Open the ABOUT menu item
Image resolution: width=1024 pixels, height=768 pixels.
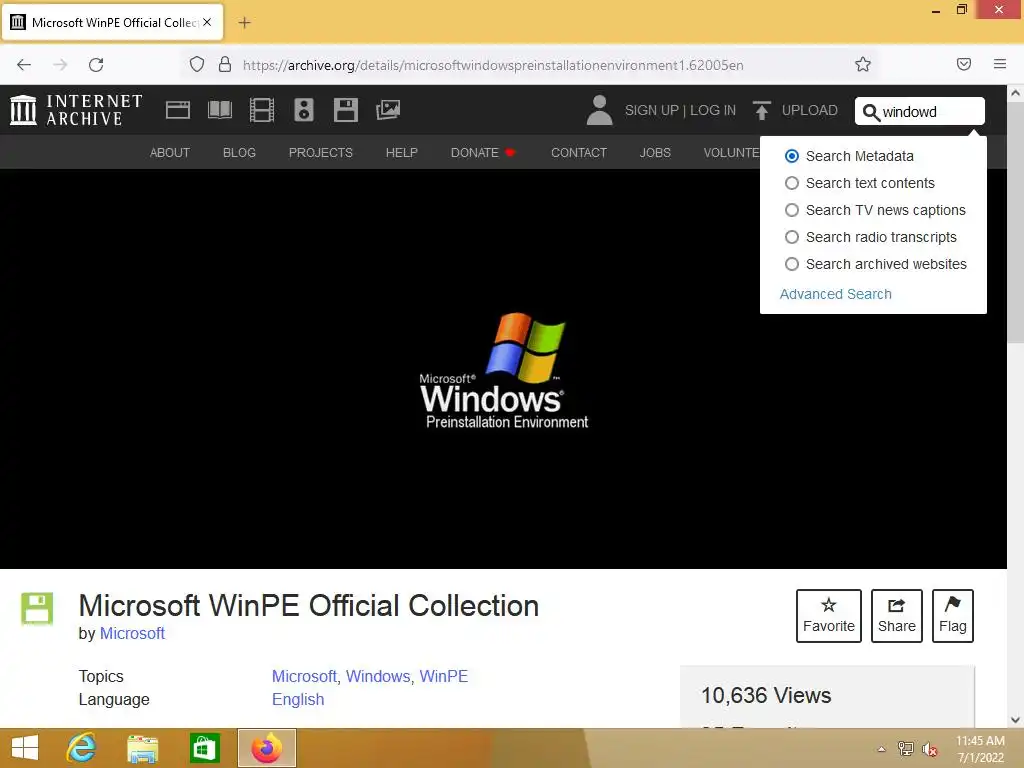point(170,152)
